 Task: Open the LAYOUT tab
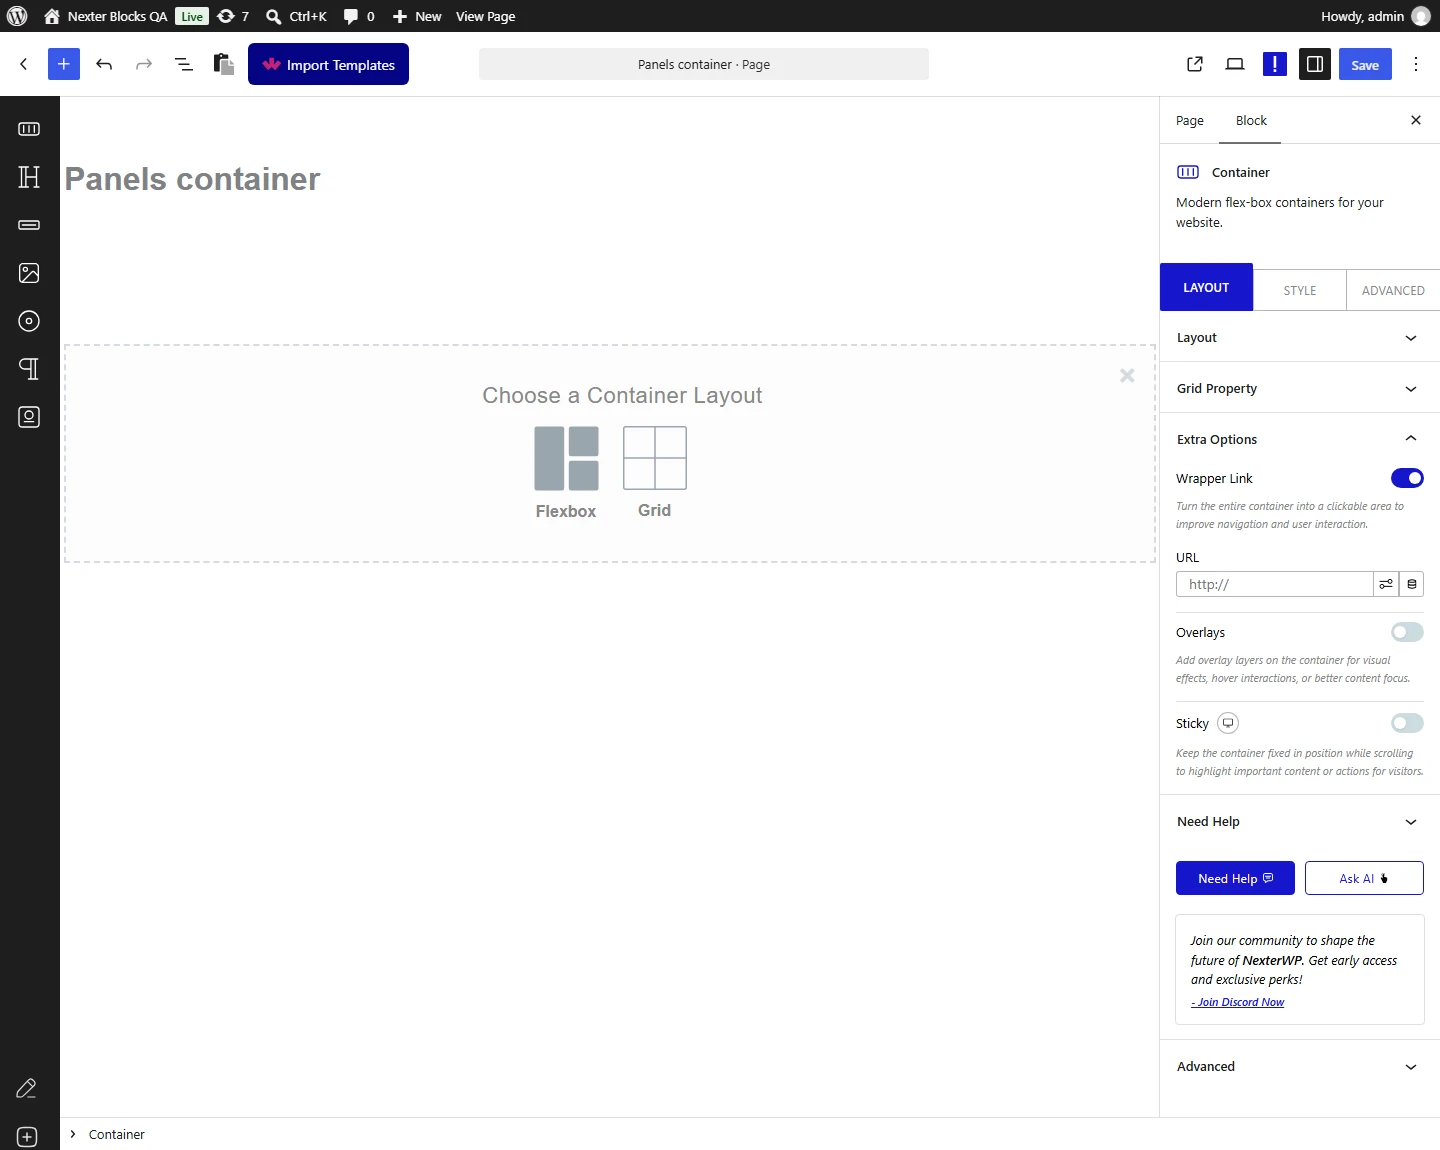(1206, 287)
